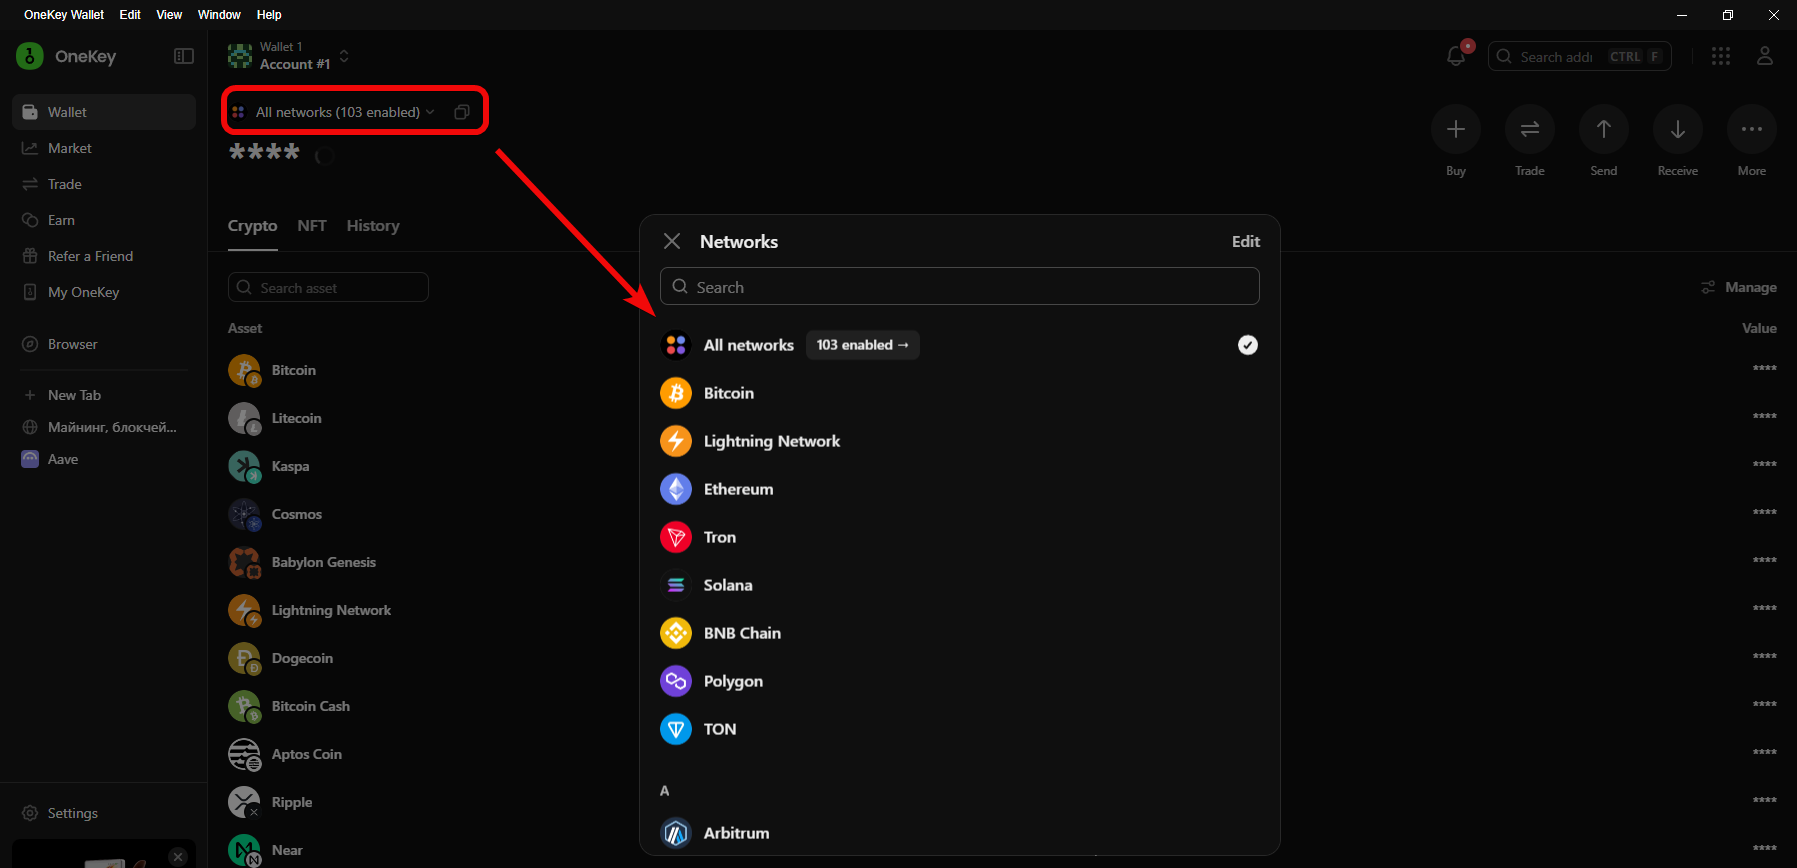The image size is (1797, 868).
Task: Select Solana network
Action: click(959, 585)
